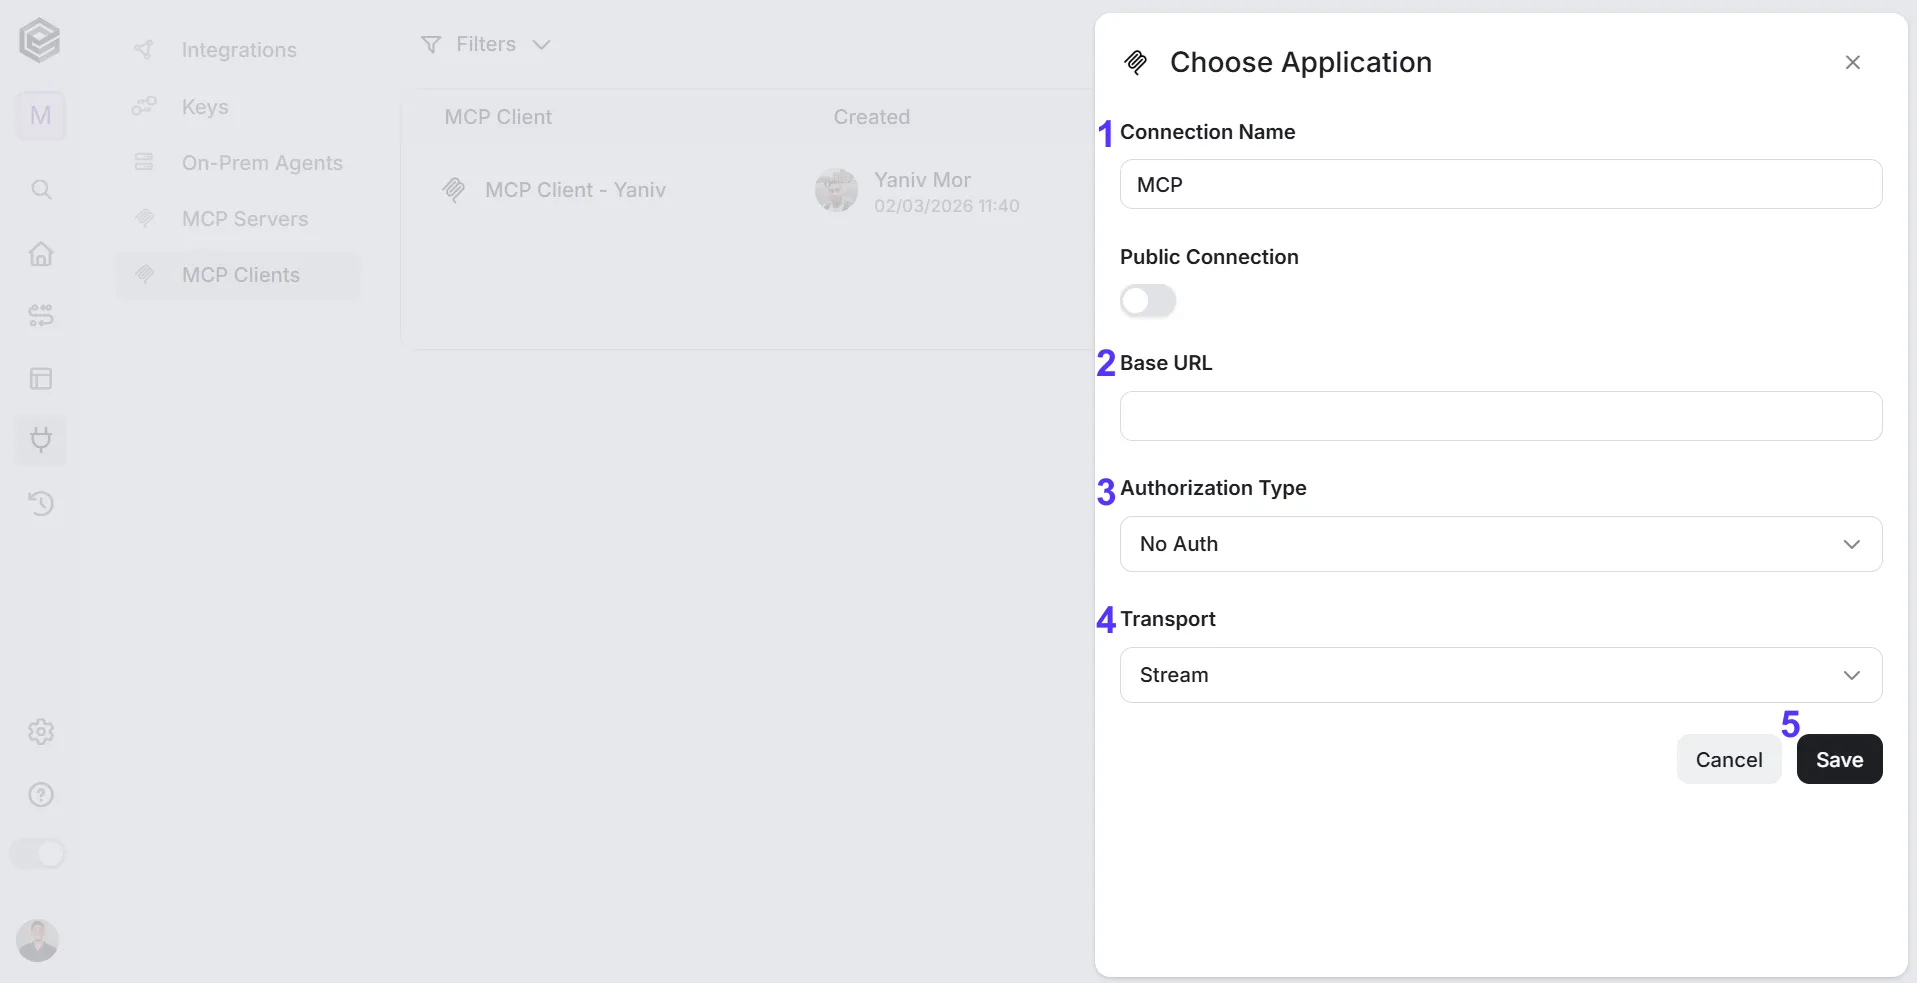Toggle the sidebar theme switch
The height and width of the screenshot is (983, 1917).
tap(38, 854)
